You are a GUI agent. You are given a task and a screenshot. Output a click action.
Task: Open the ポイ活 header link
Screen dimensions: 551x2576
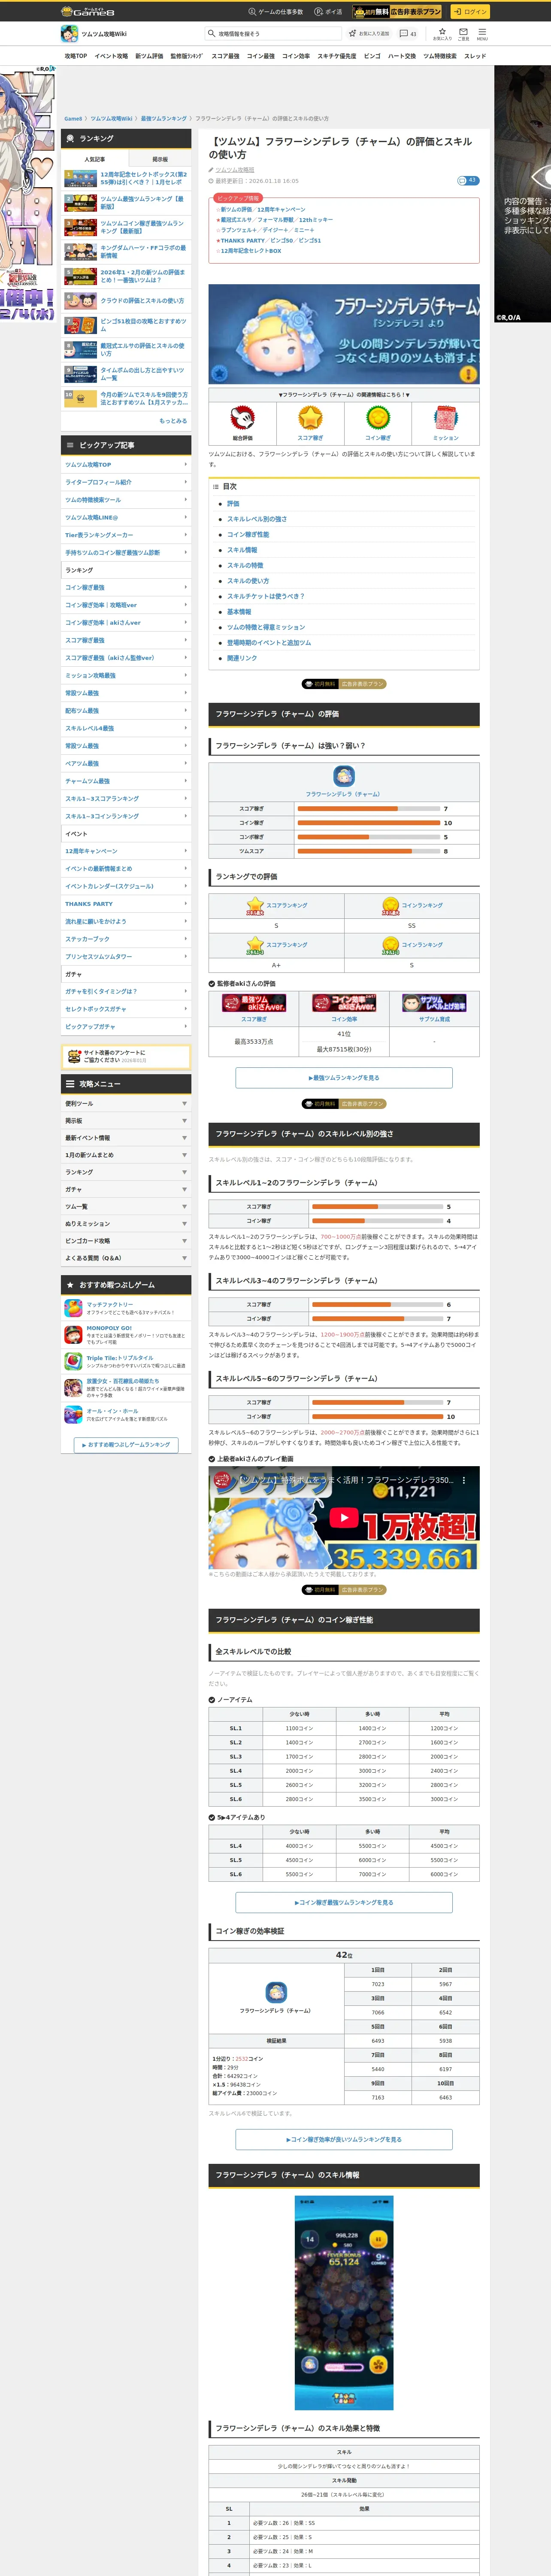point(328,12)
